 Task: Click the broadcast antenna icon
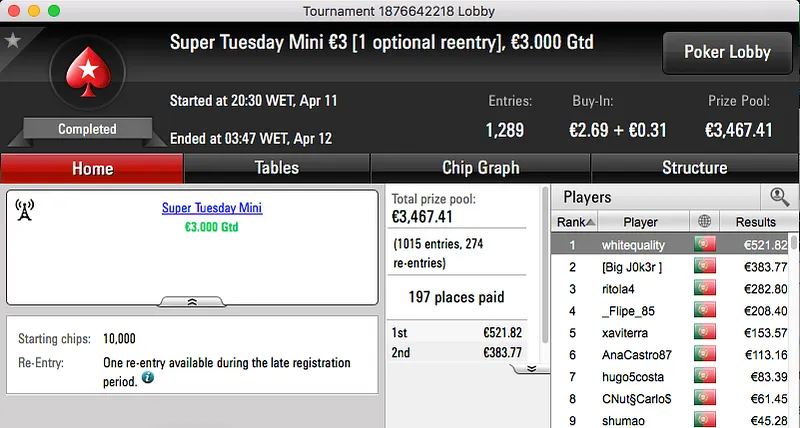tap(26, 210)
